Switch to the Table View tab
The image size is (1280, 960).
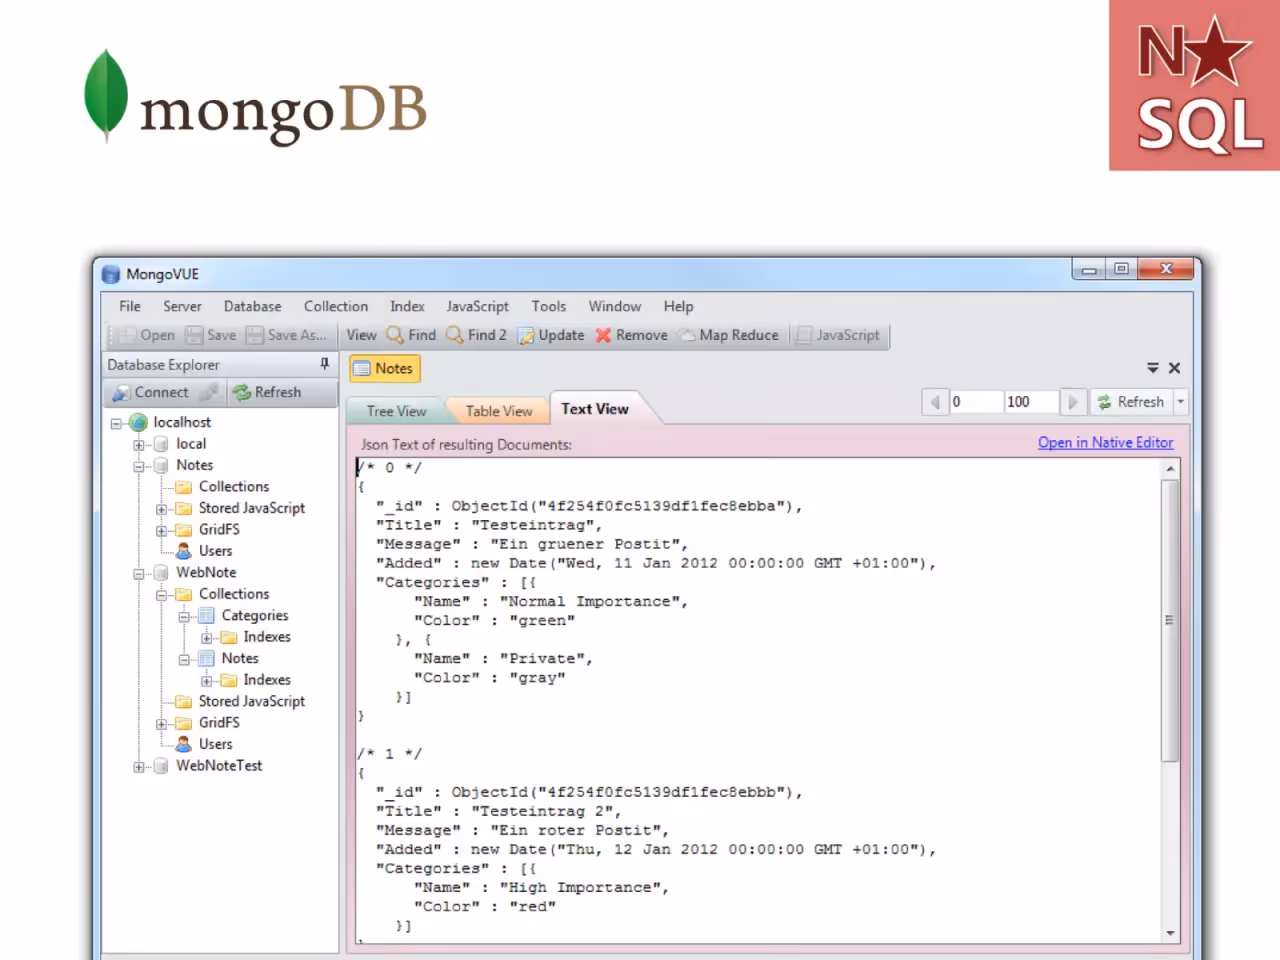499,411
